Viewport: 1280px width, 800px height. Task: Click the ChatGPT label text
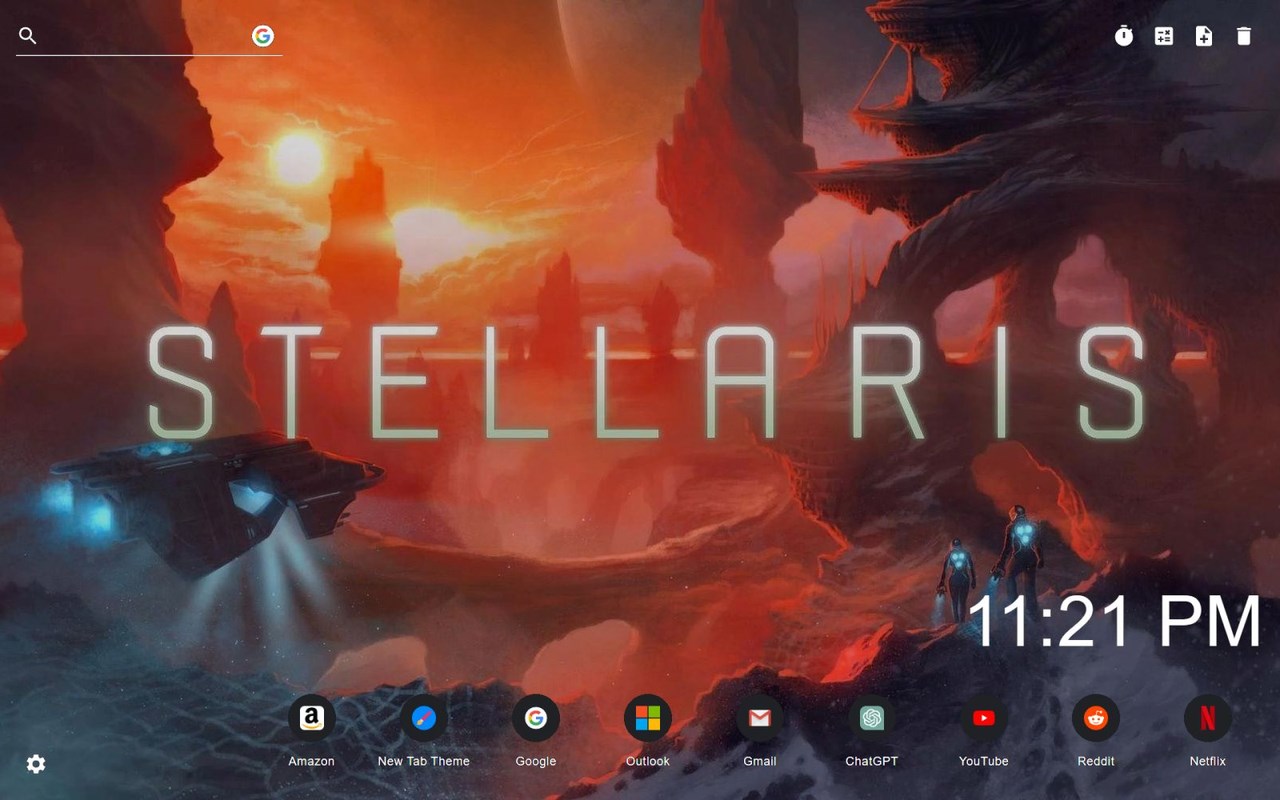tap(872, 761)
